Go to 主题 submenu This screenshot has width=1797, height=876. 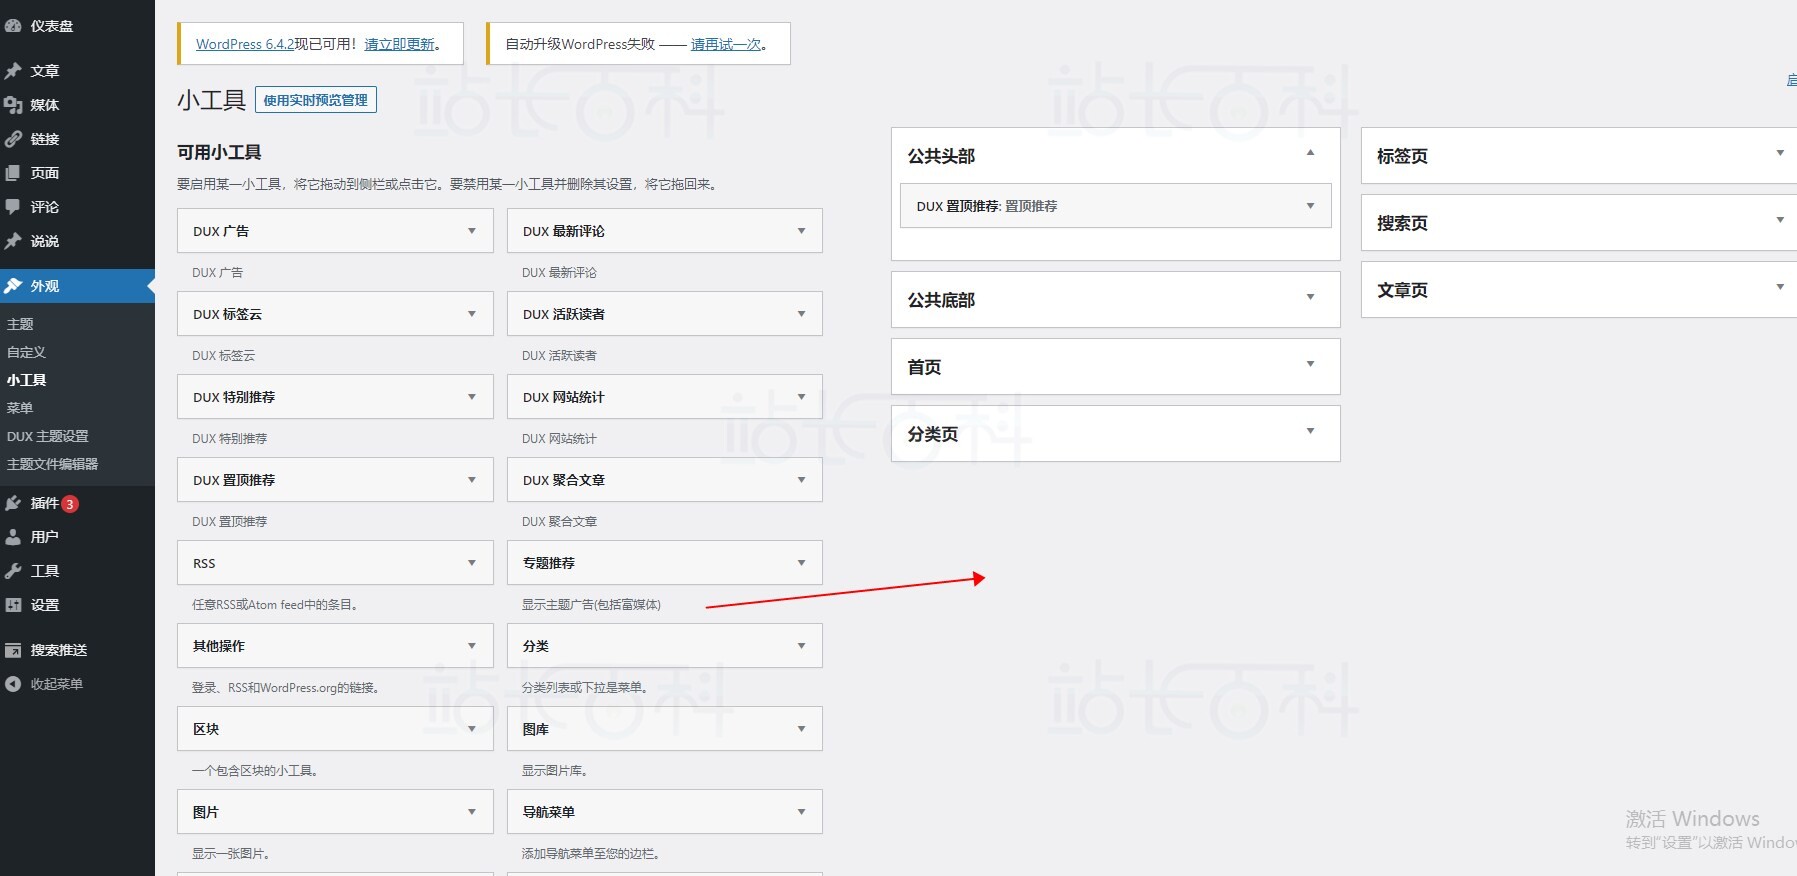[20, 324]
